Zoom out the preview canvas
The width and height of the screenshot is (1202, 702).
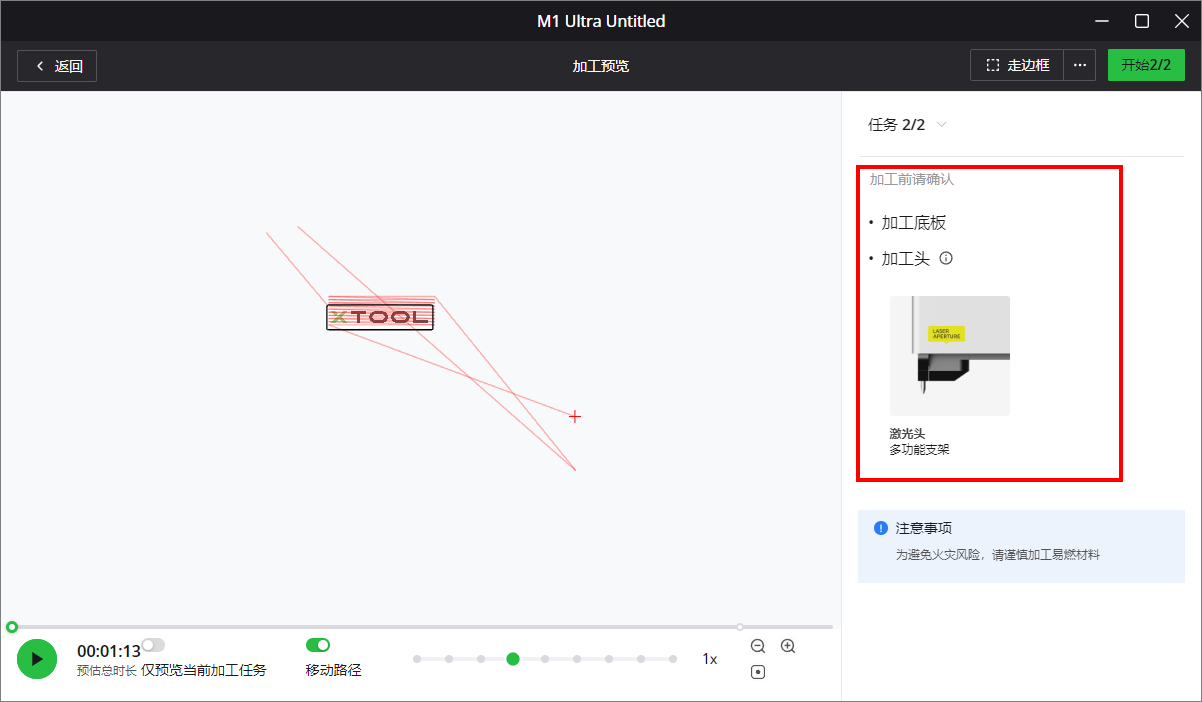point(758,647)
